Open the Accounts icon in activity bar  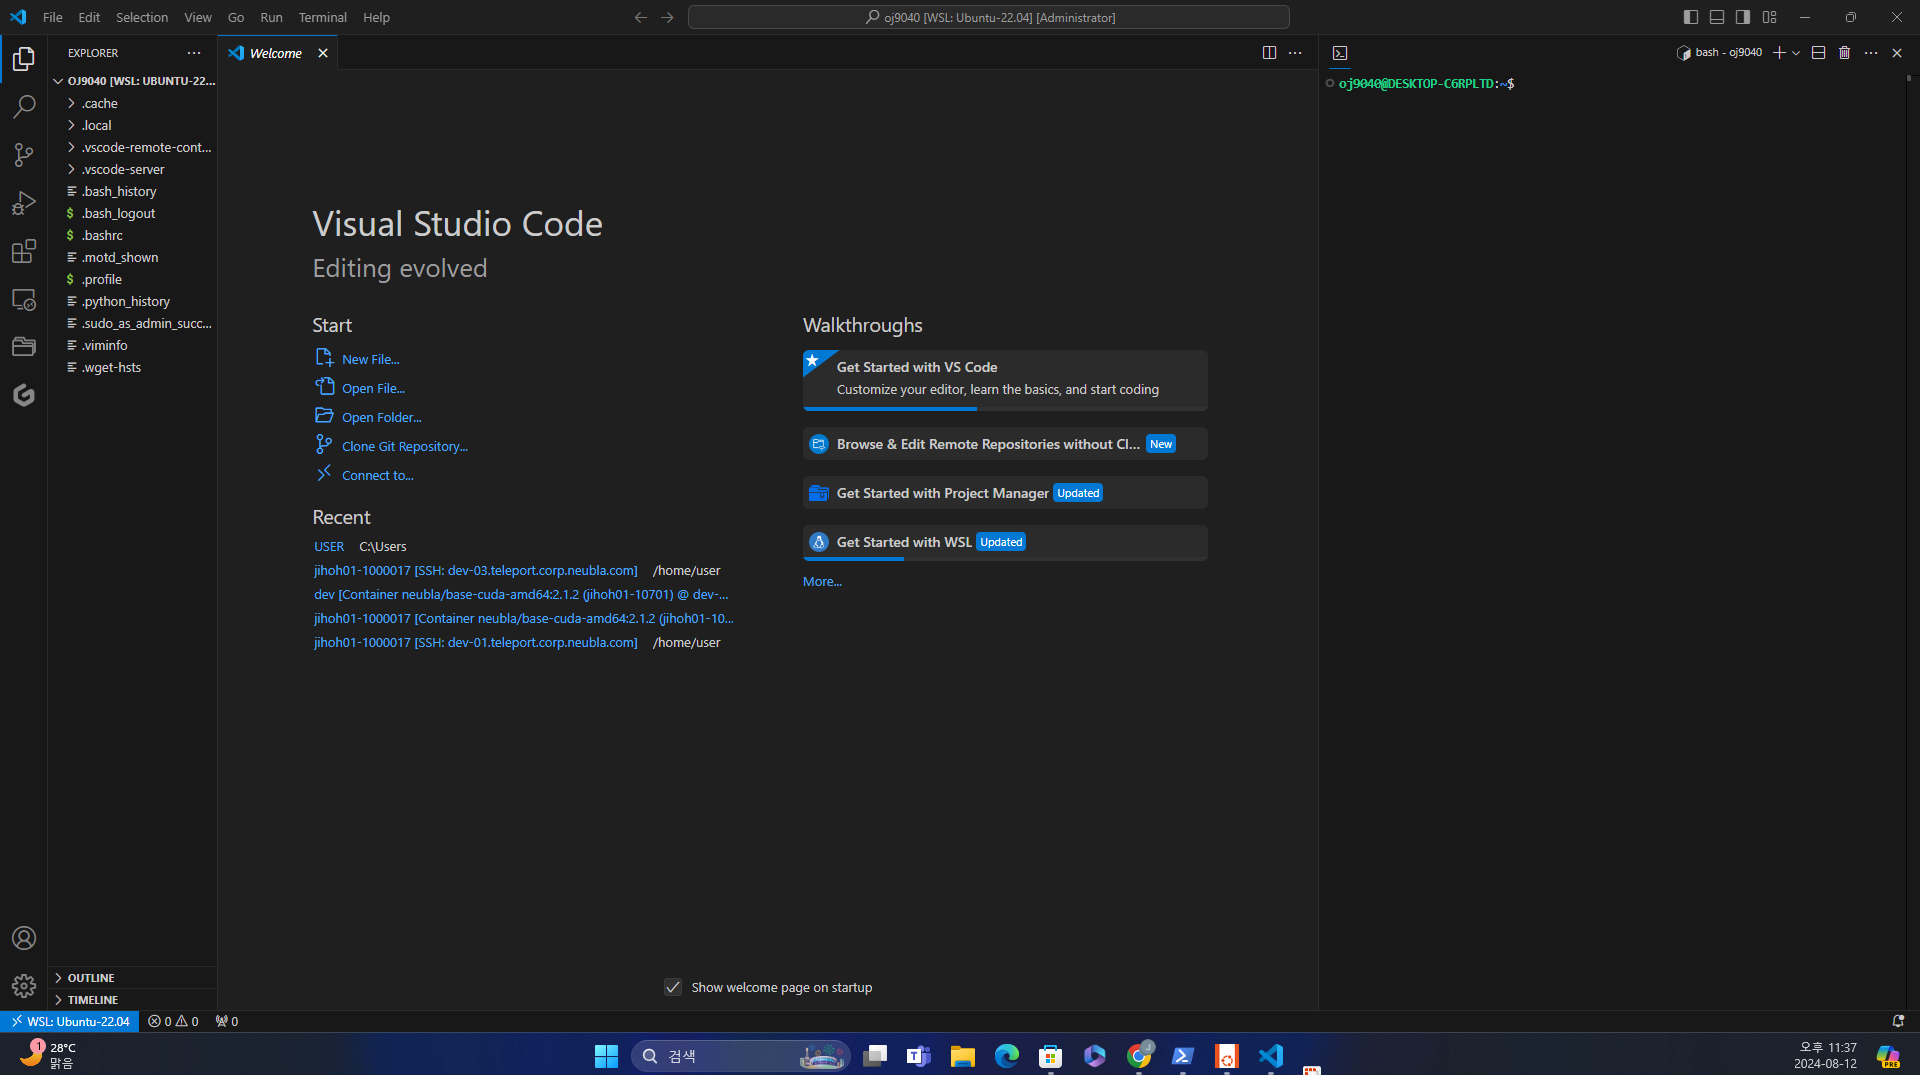(24, 938)
